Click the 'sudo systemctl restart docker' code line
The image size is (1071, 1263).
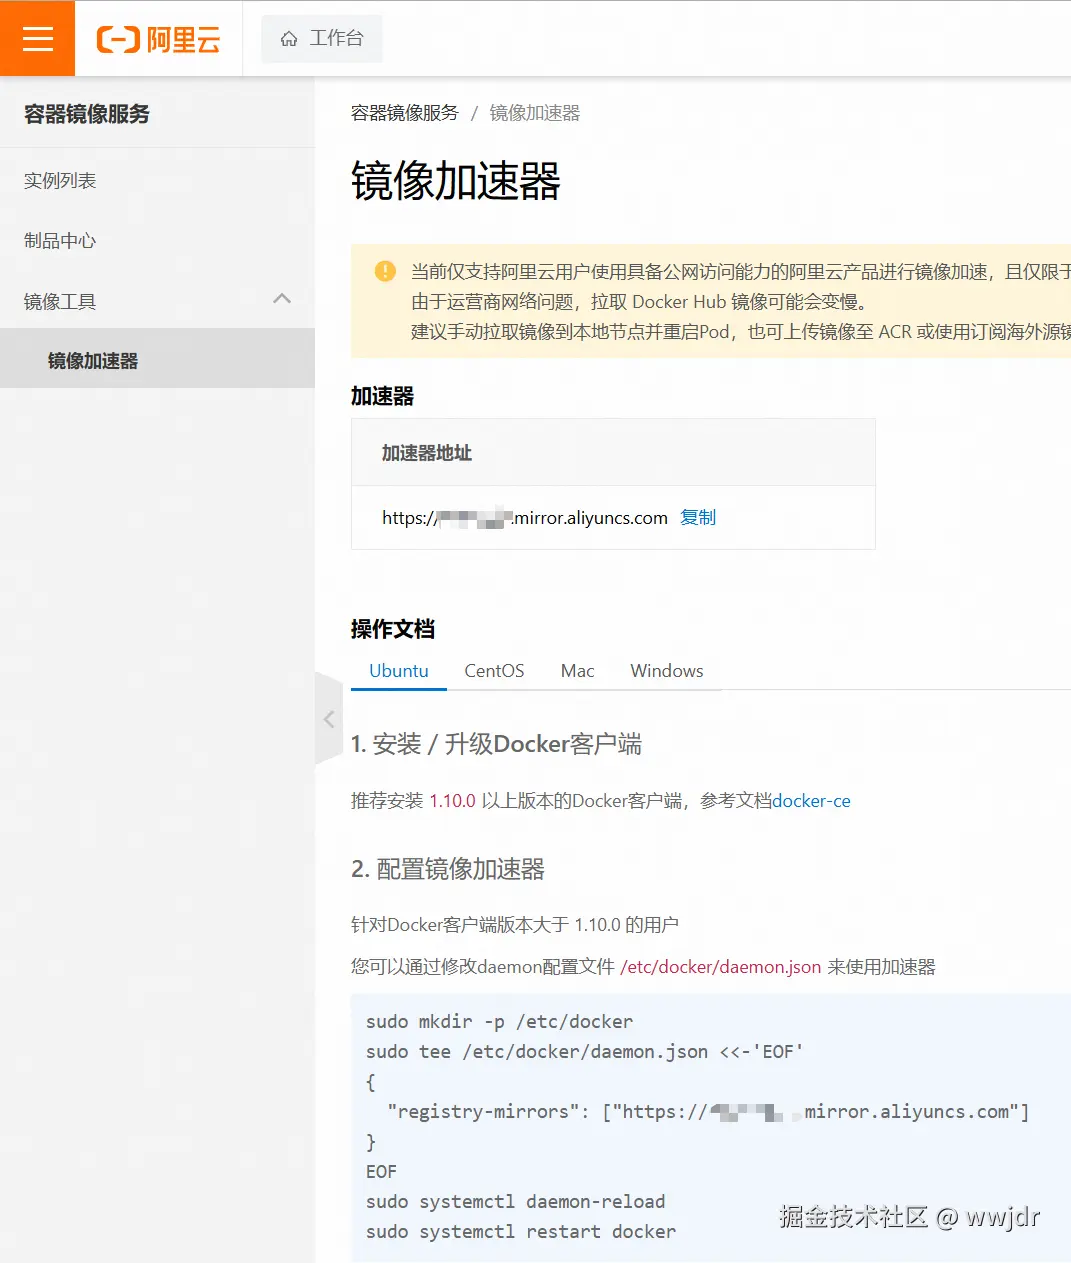click(521, 1232)
